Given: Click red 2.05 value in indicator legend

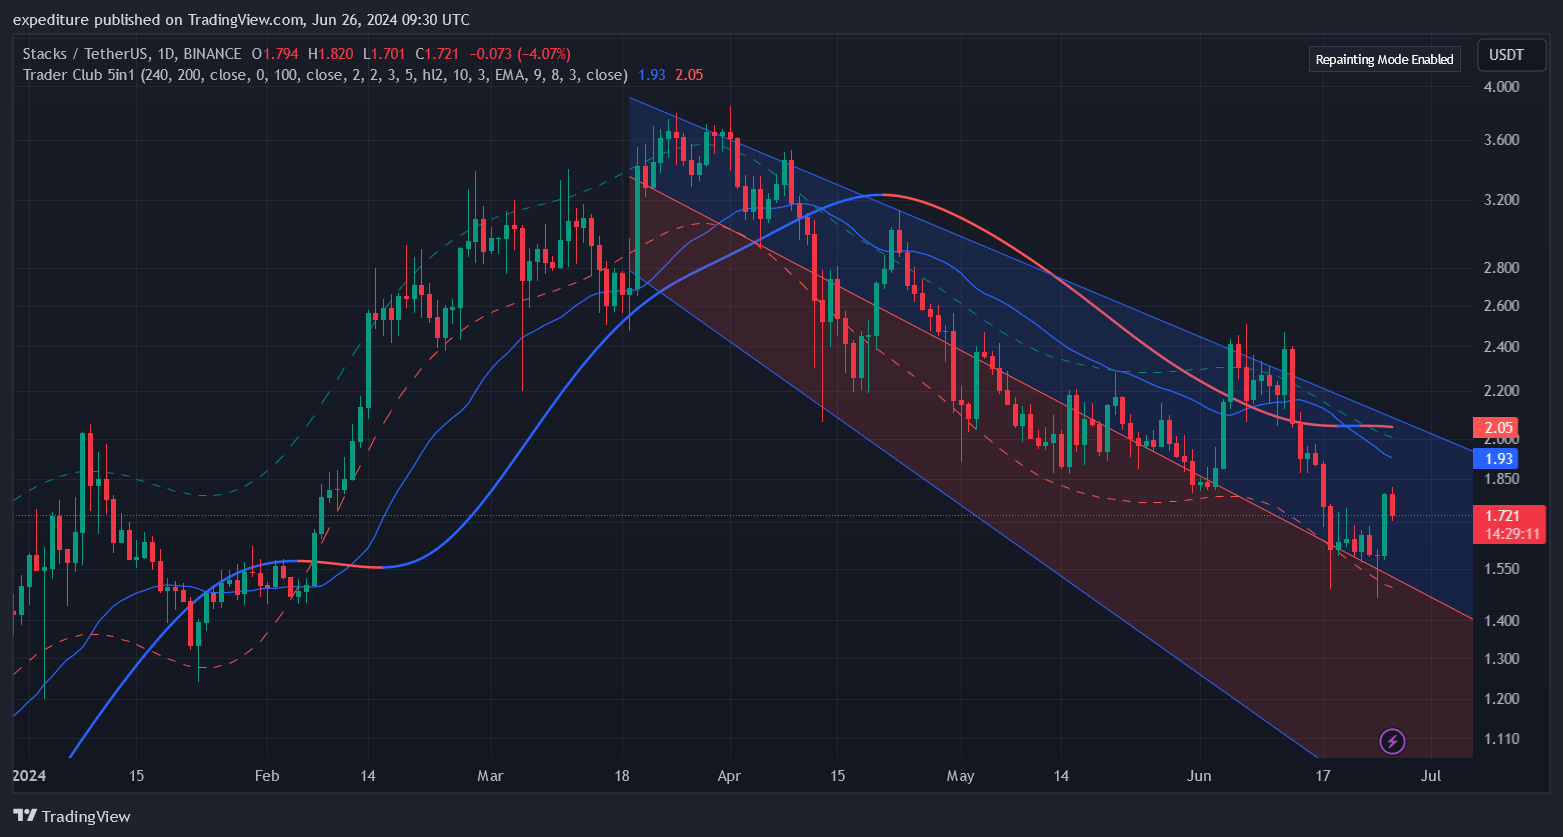Looking at the screenshot, I should point(689,74).
